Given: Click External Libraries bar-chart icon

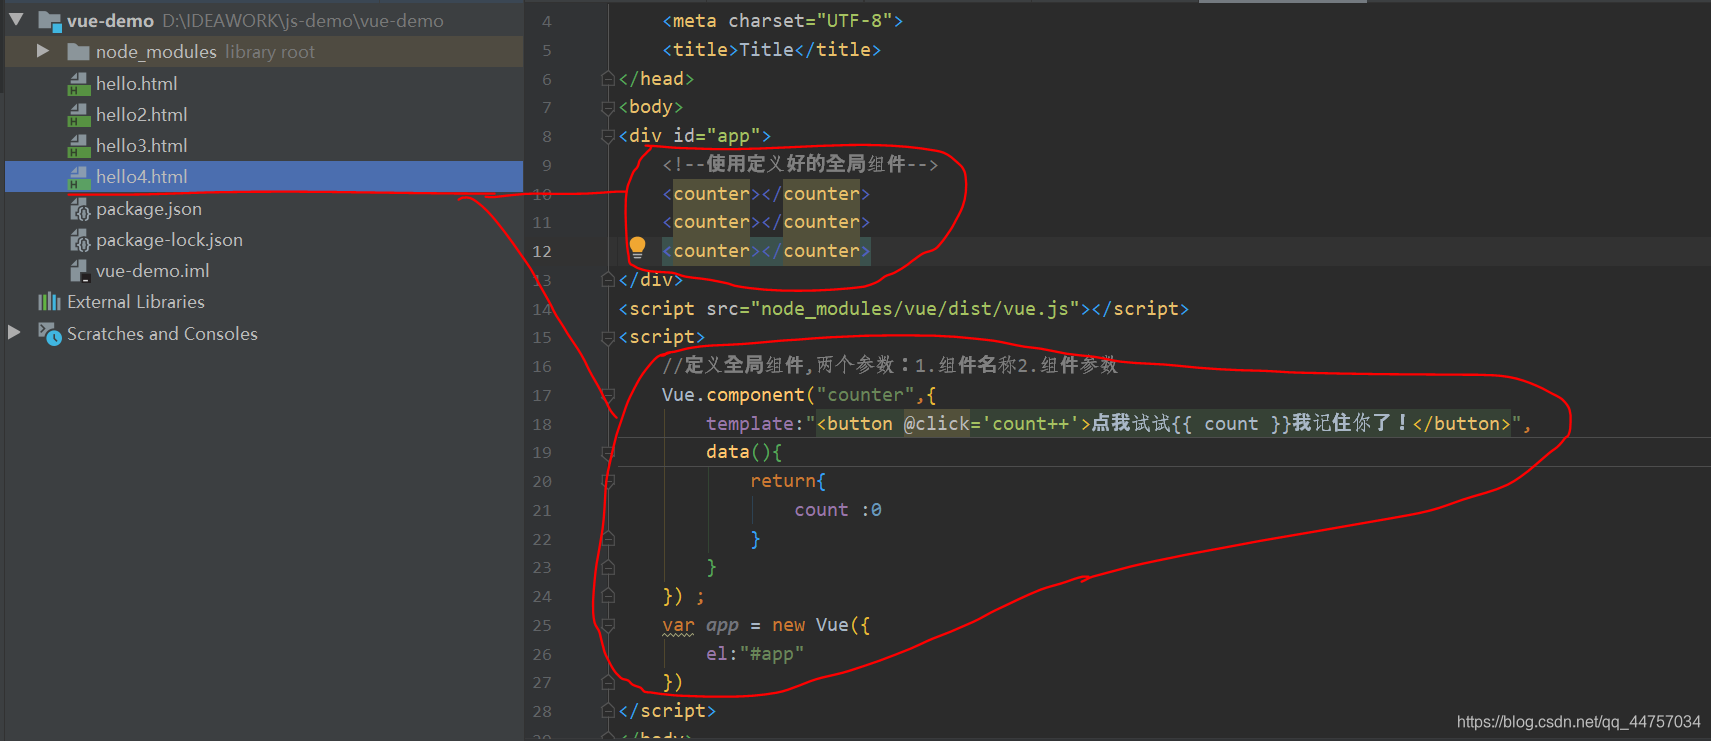Looking at the screenshot, I should coord(49,301).
